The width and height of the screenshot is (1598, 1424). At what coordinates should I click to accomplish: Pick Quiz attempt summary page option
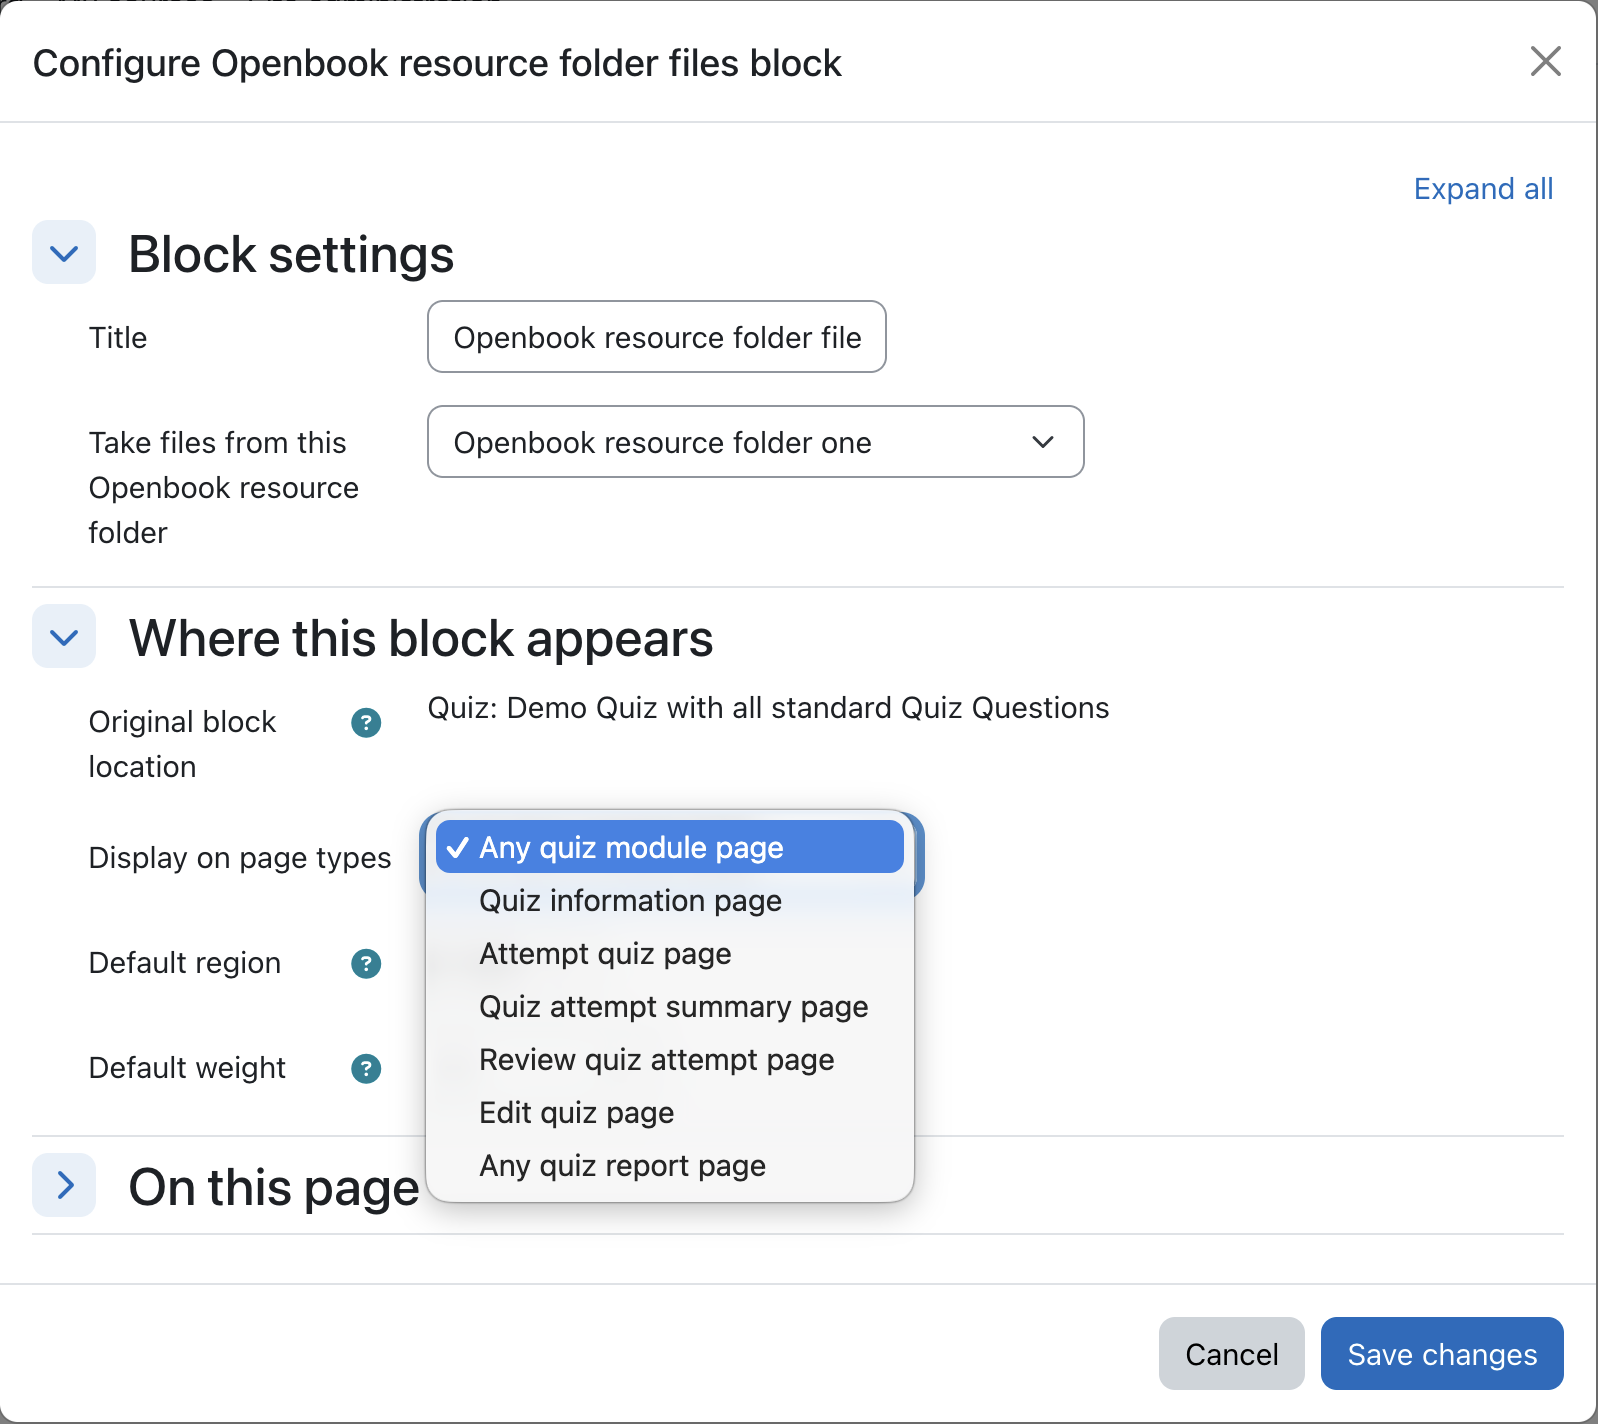670,1007
